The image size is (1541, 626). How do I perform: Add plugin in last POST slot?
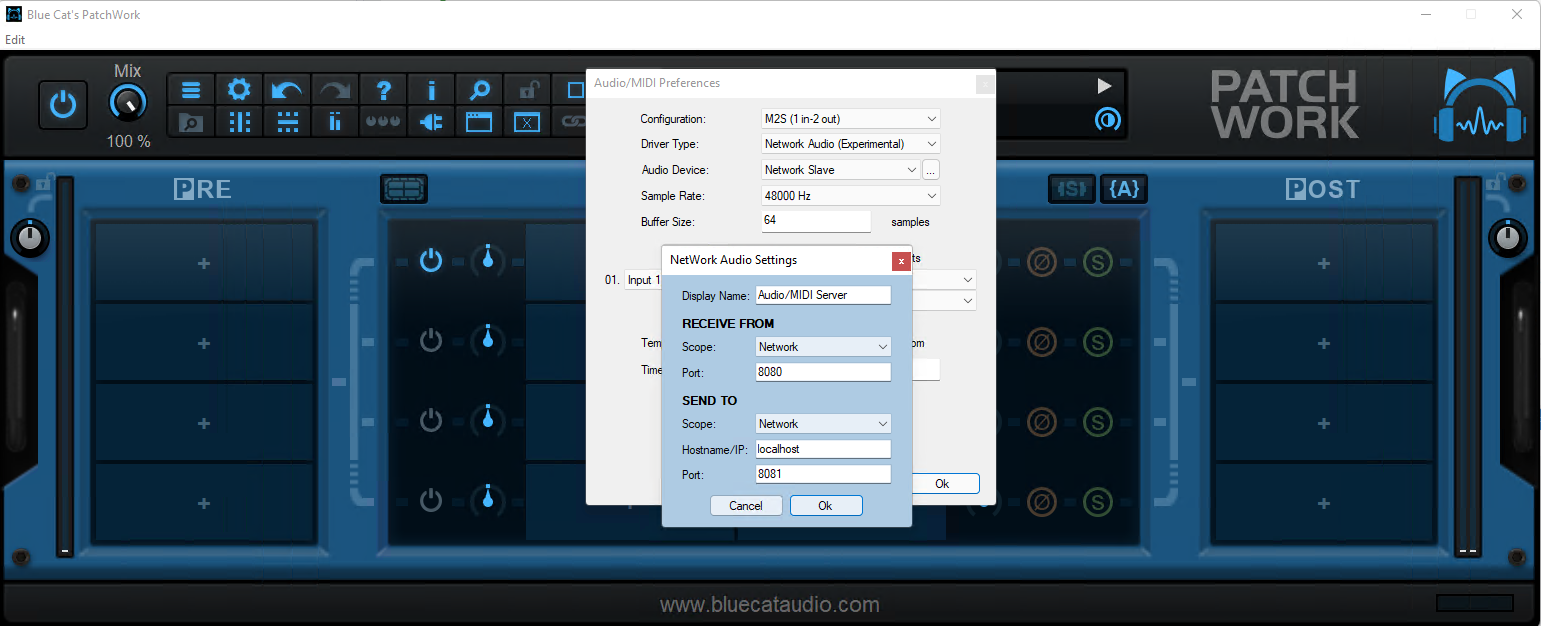pos(1323,503)
